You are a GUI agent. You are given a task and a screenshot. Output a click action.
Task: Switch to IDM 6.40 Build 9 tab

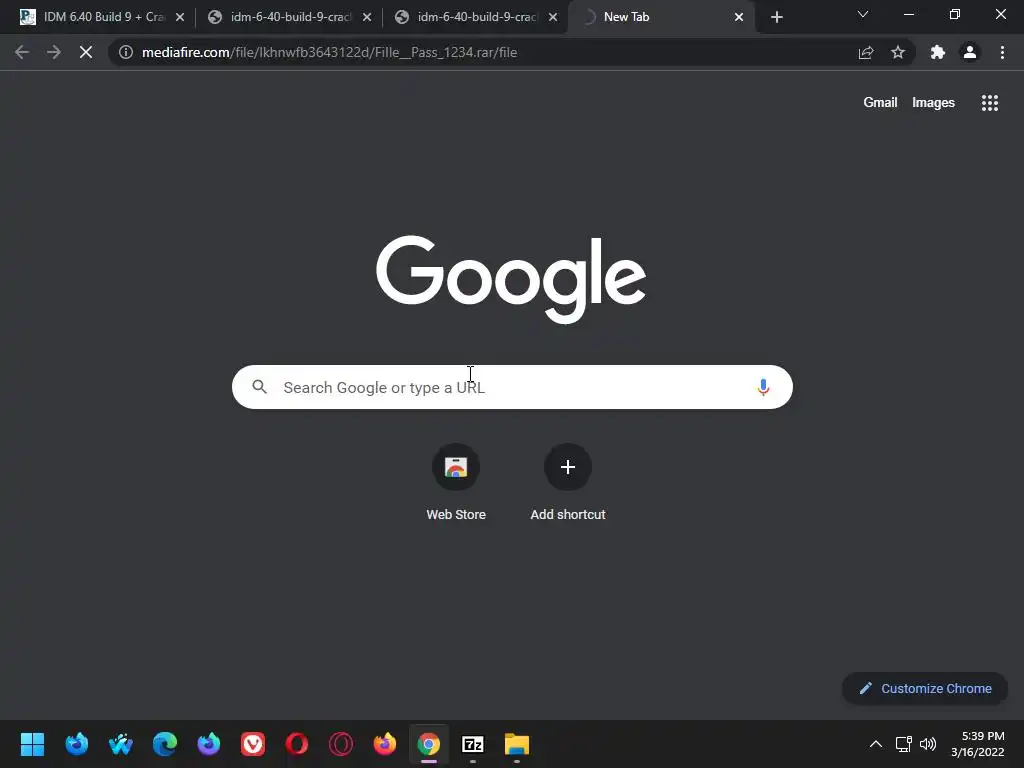click(103, 17)
